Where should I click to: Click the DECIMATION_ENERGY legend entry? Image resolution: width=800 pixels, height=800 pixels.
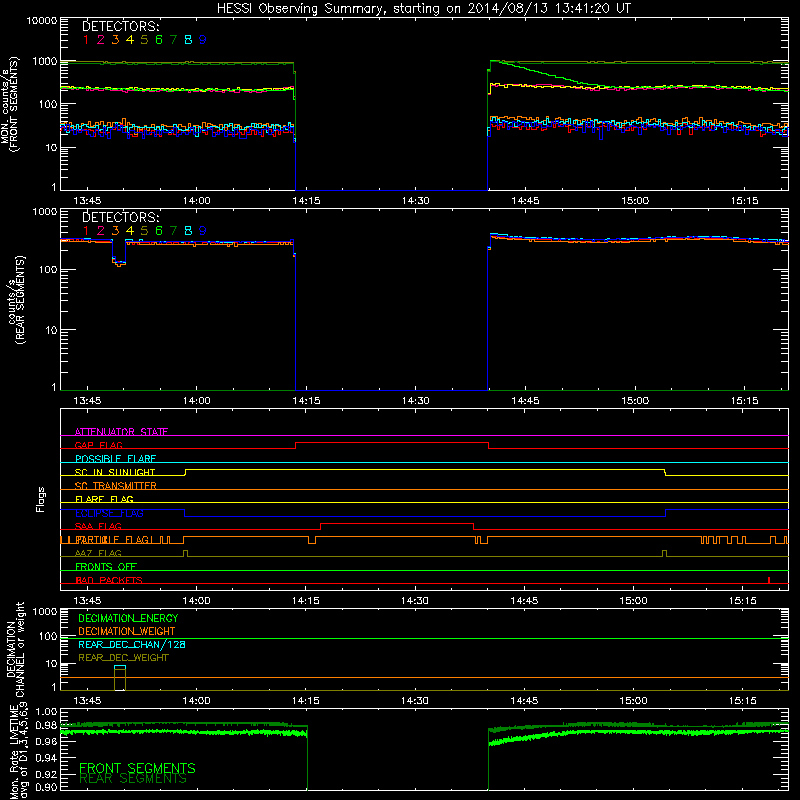point(128,618)
